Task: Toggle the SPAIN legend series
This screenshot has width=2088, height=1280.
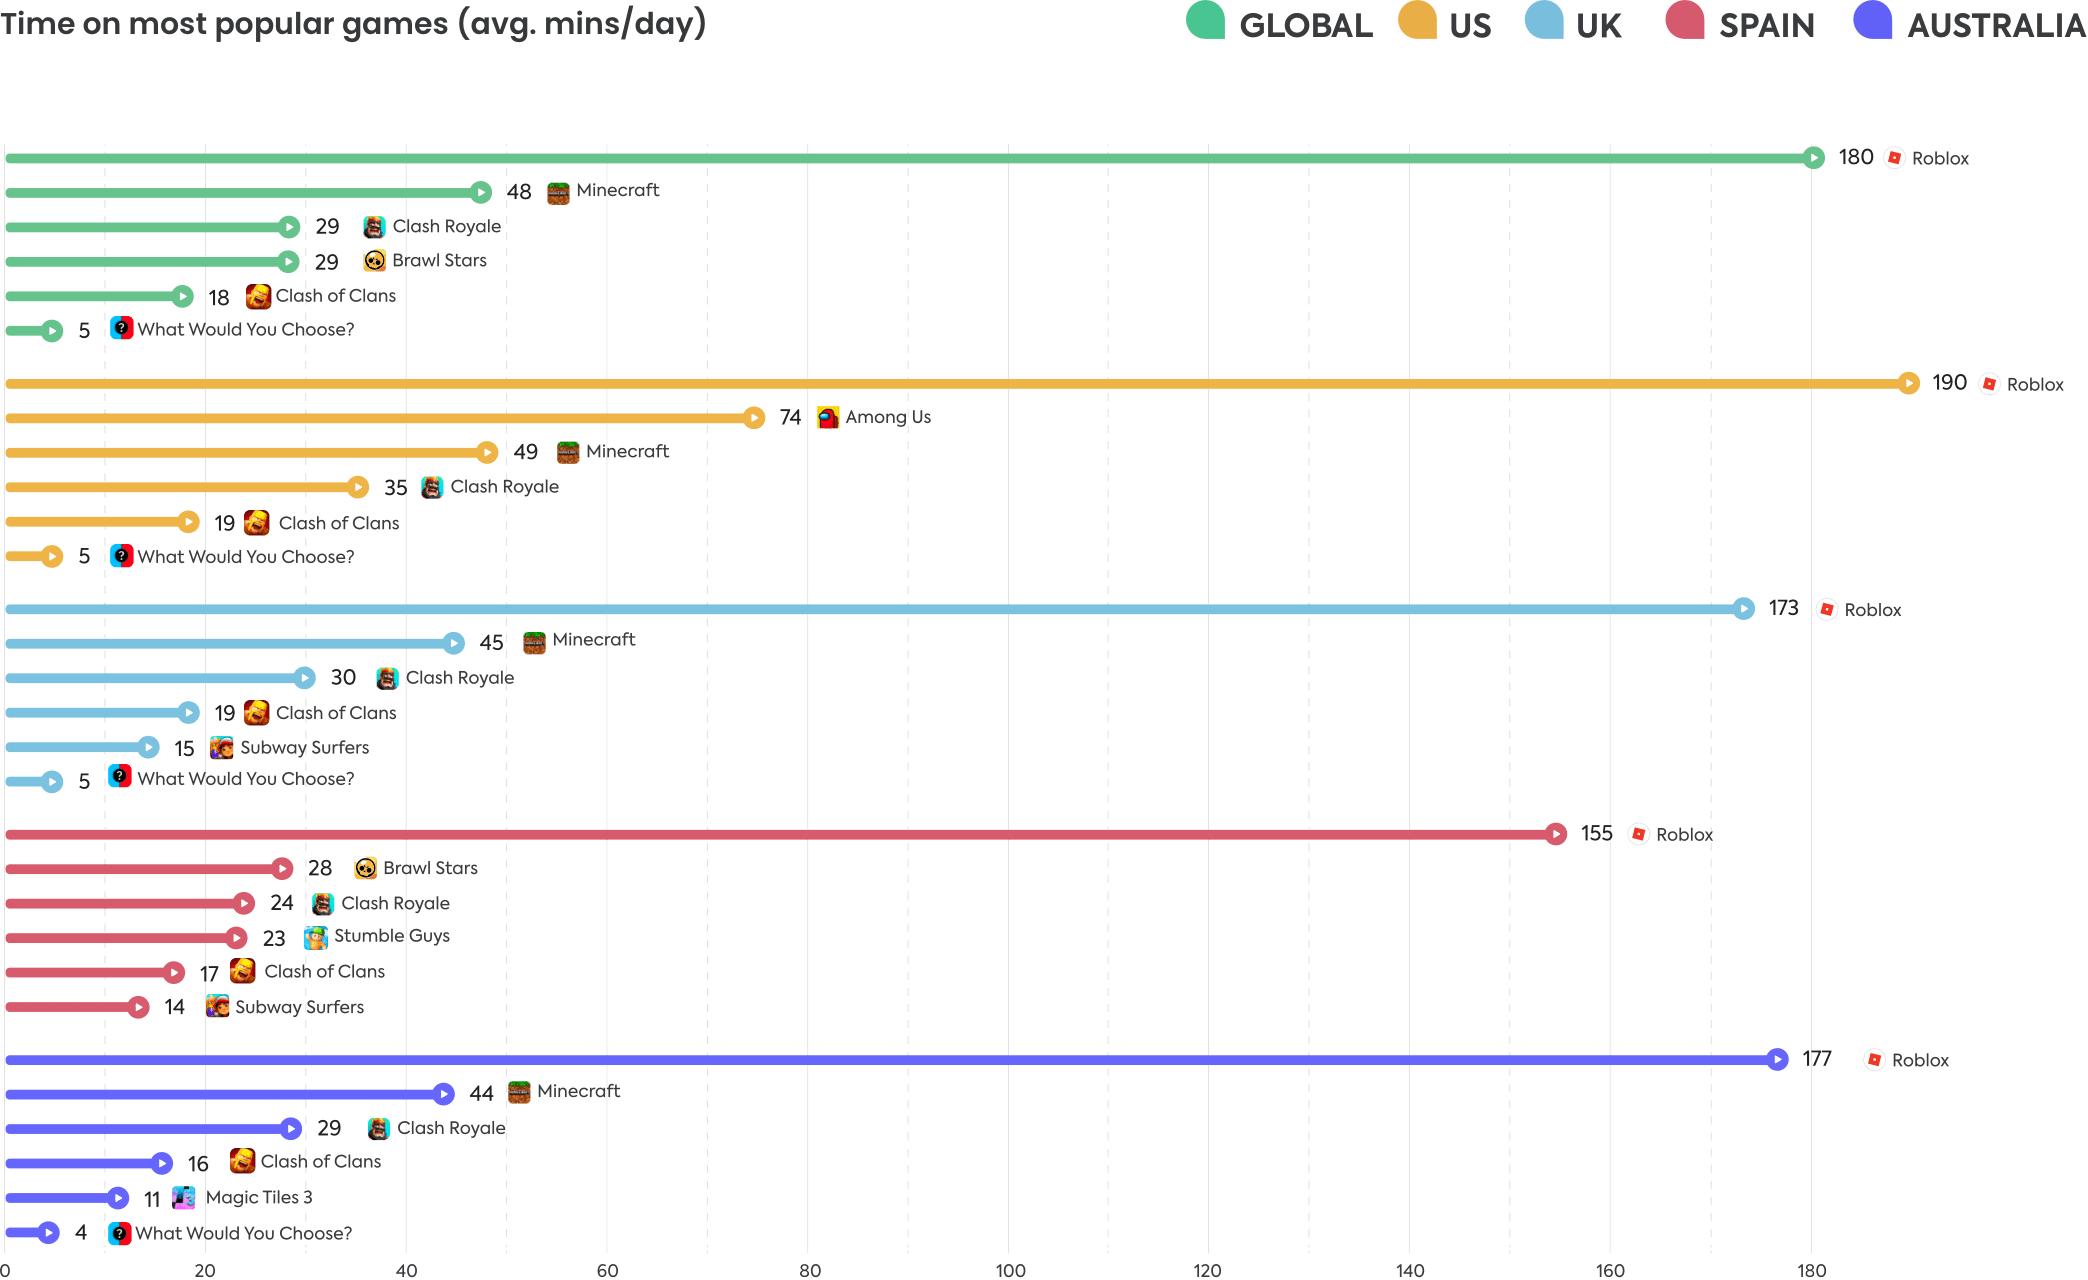Action: tap(1765, 25)
